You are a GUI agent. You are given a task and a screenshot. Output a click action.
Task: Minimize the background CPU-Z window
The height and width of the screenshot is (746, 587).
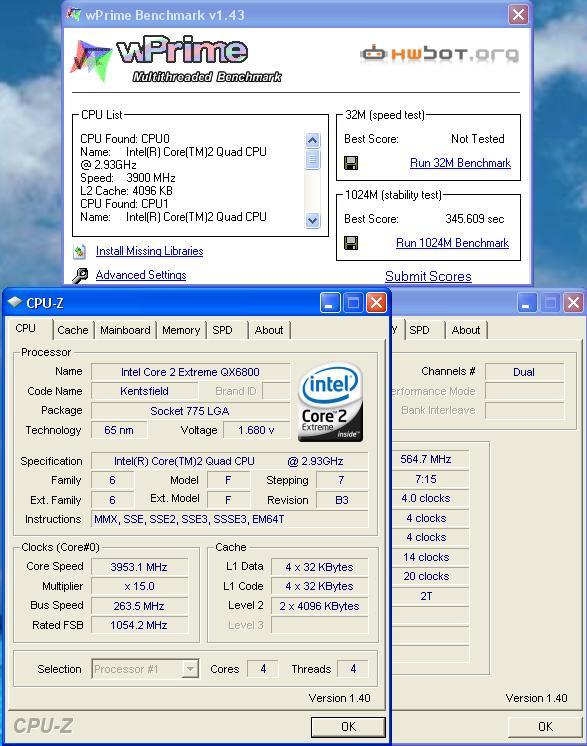click(527, 303)
